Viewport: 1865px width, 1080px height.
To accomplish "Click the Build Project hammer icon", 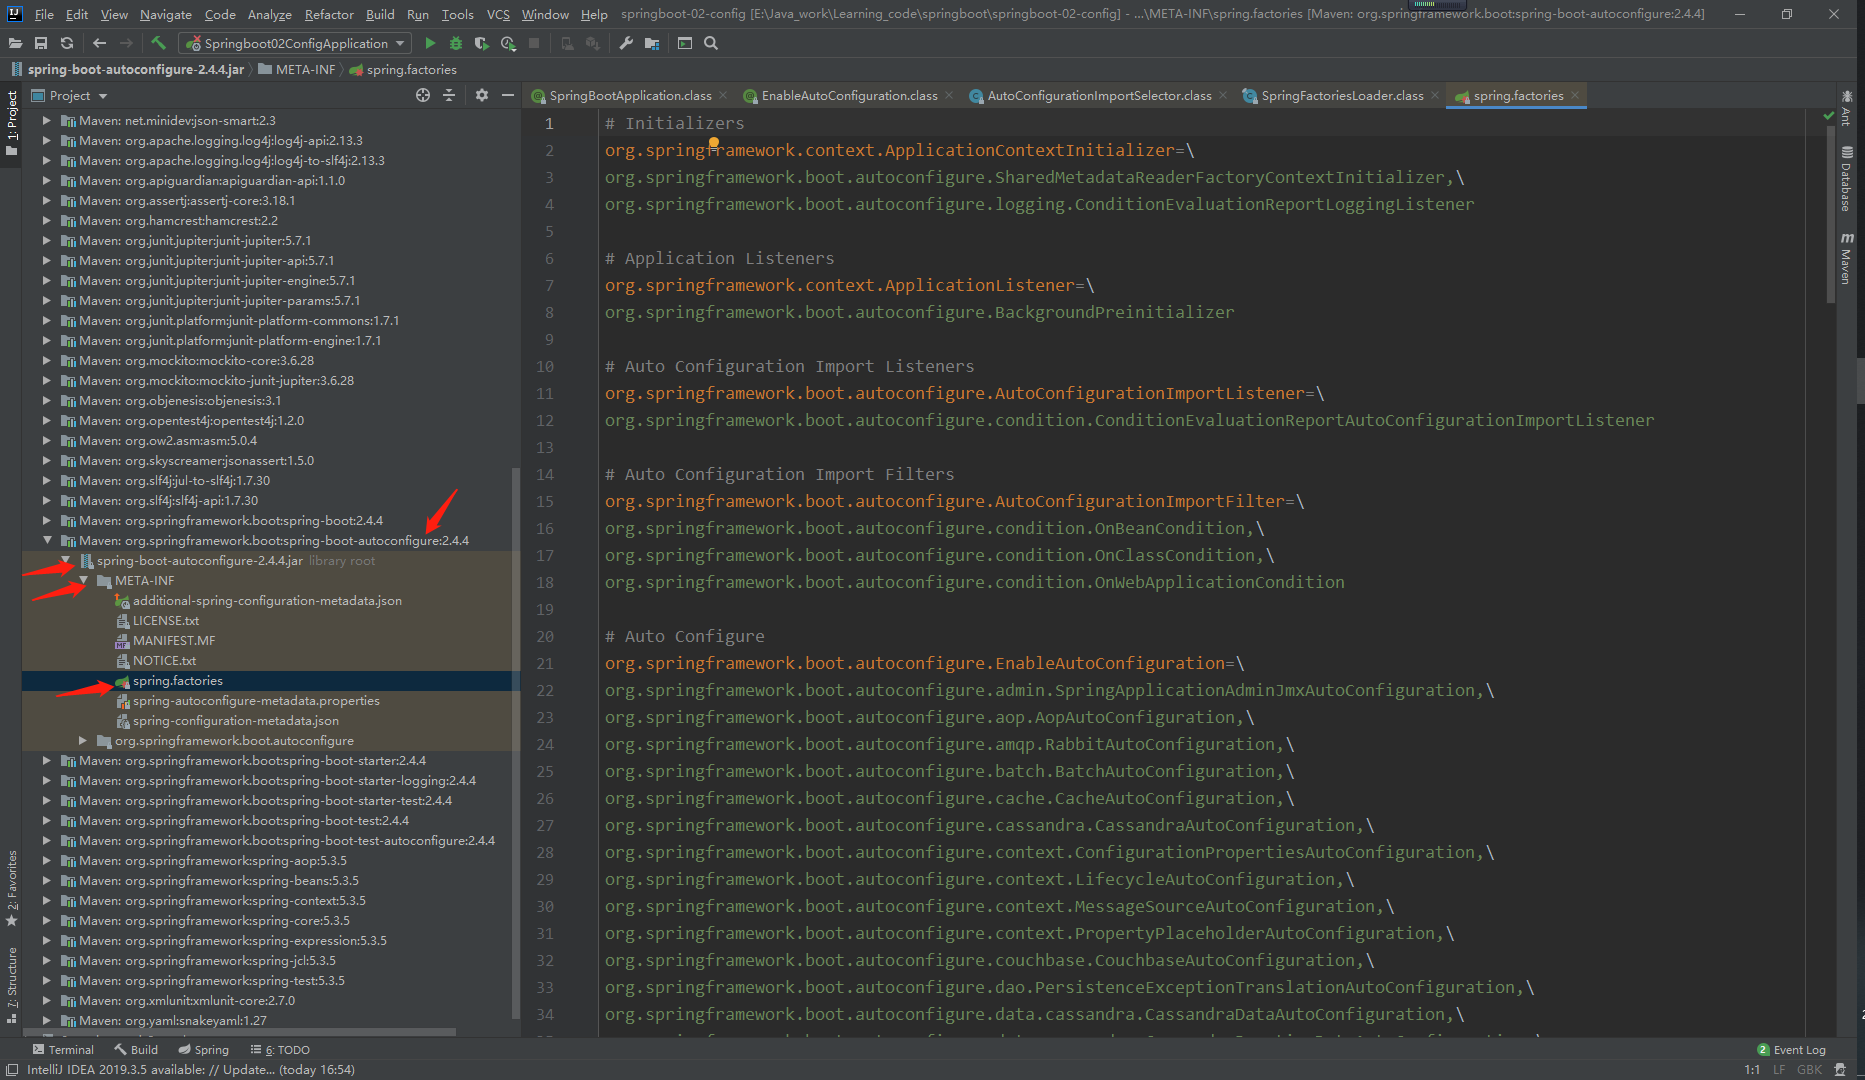I will (x=158, y=43).
